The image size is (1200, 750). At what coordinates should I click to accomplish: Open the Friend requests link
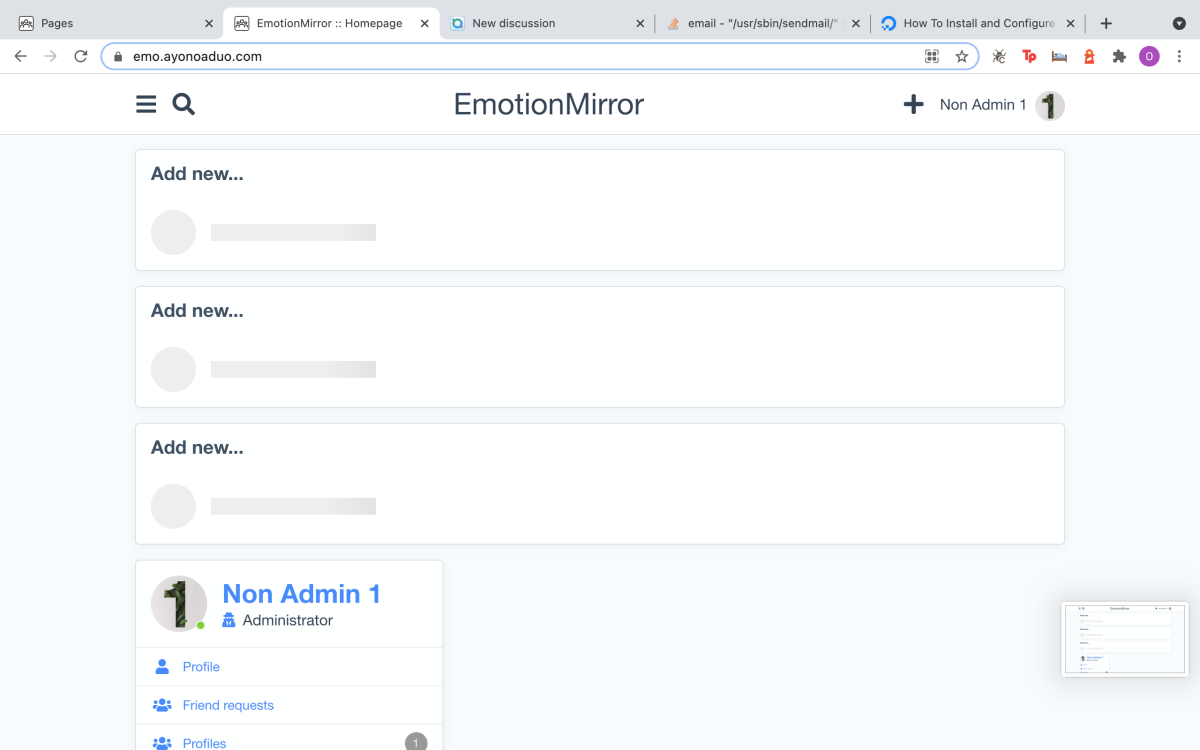tap(228, 705)
